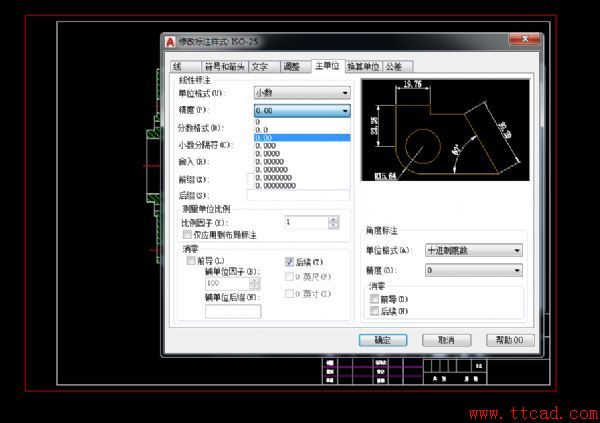Image resolution: width=600 pixels, height=423 pixels.
Task: Choose precision 0.0 from the list
Action: (302, 130)
